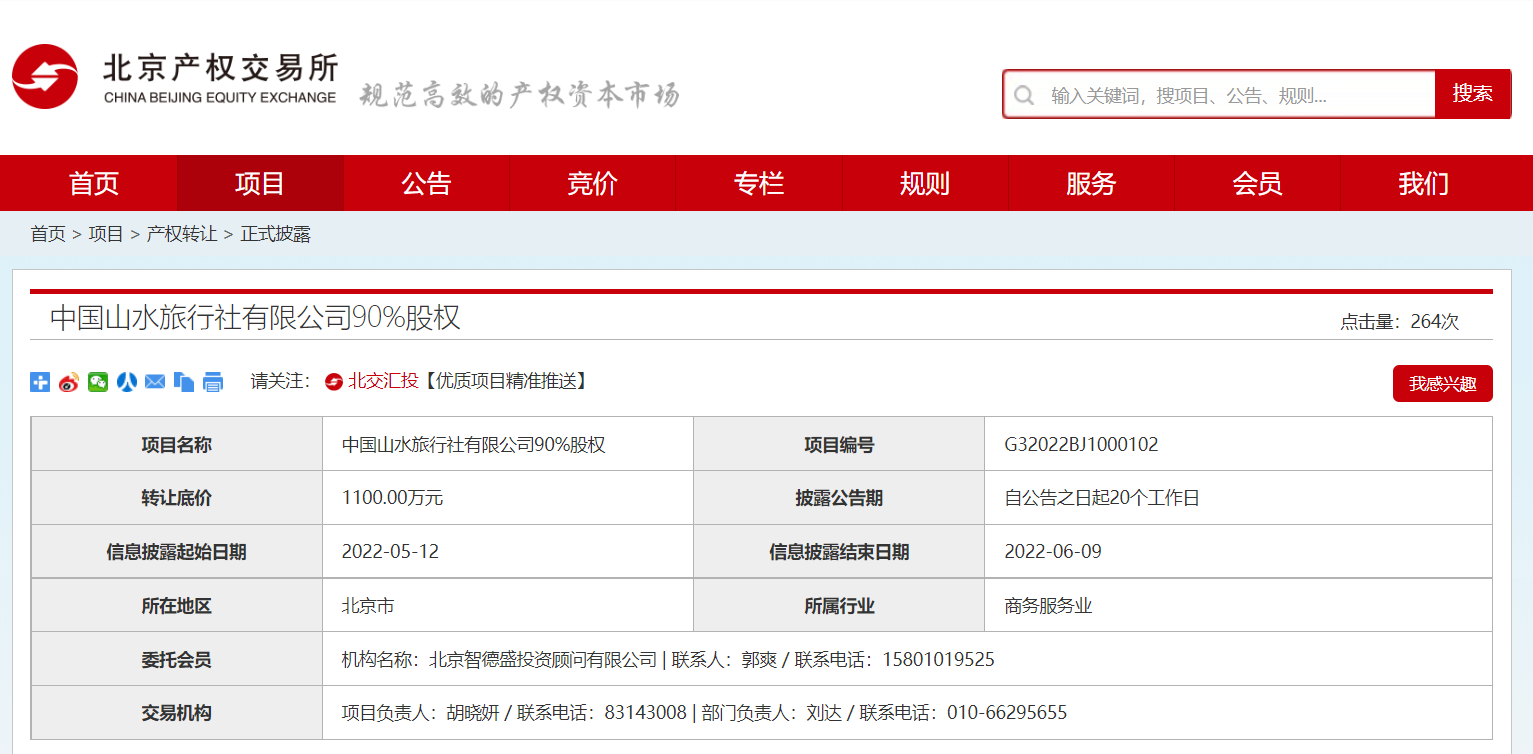Viewport: 1533px width, 754px height.
Task: Click the Renren share icon
Action: tap(126, 382)
